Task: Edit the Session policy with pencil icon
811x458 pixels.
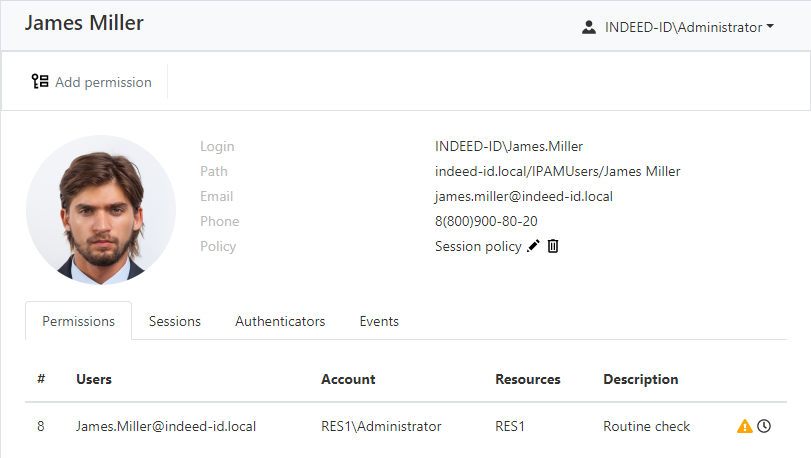Action: (x=533, y=246)
